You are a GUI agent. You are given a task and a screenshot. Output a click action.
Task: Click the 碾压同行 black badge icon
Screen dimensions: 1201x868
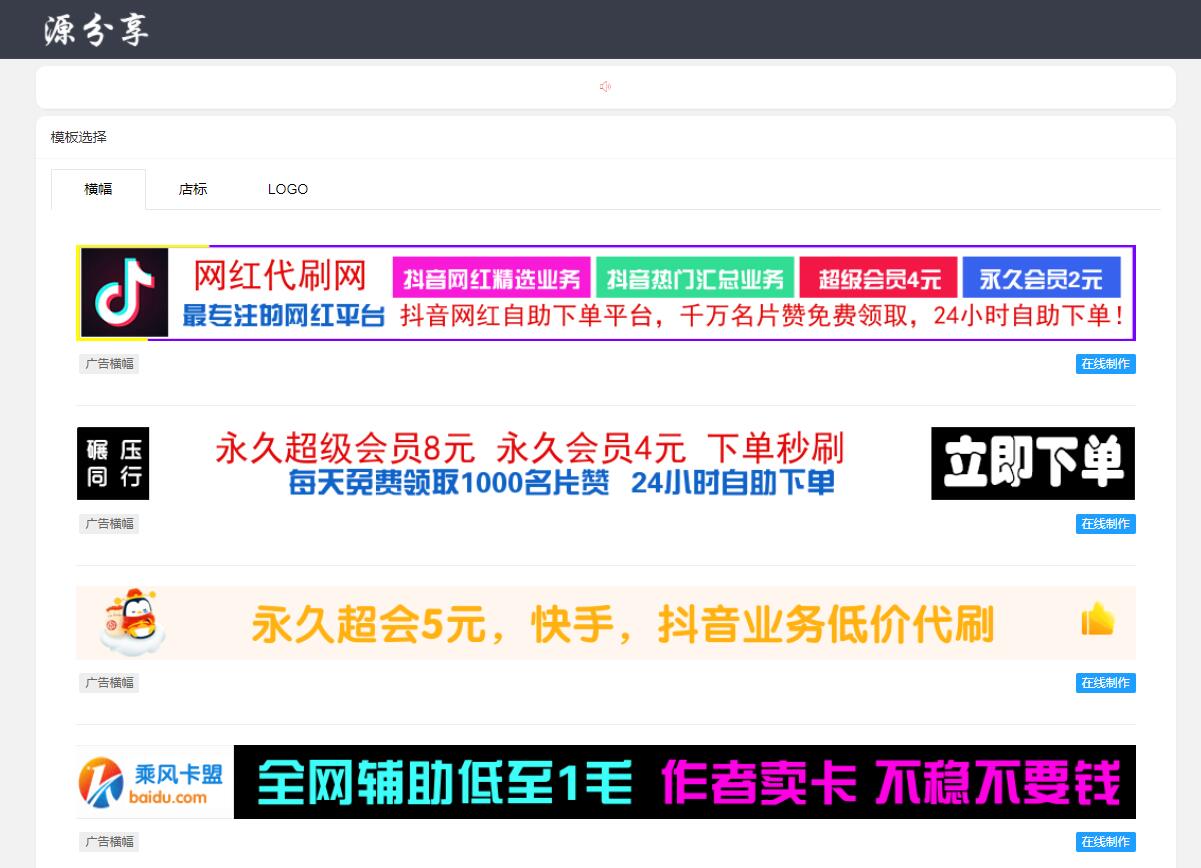[x=113, y=463]
